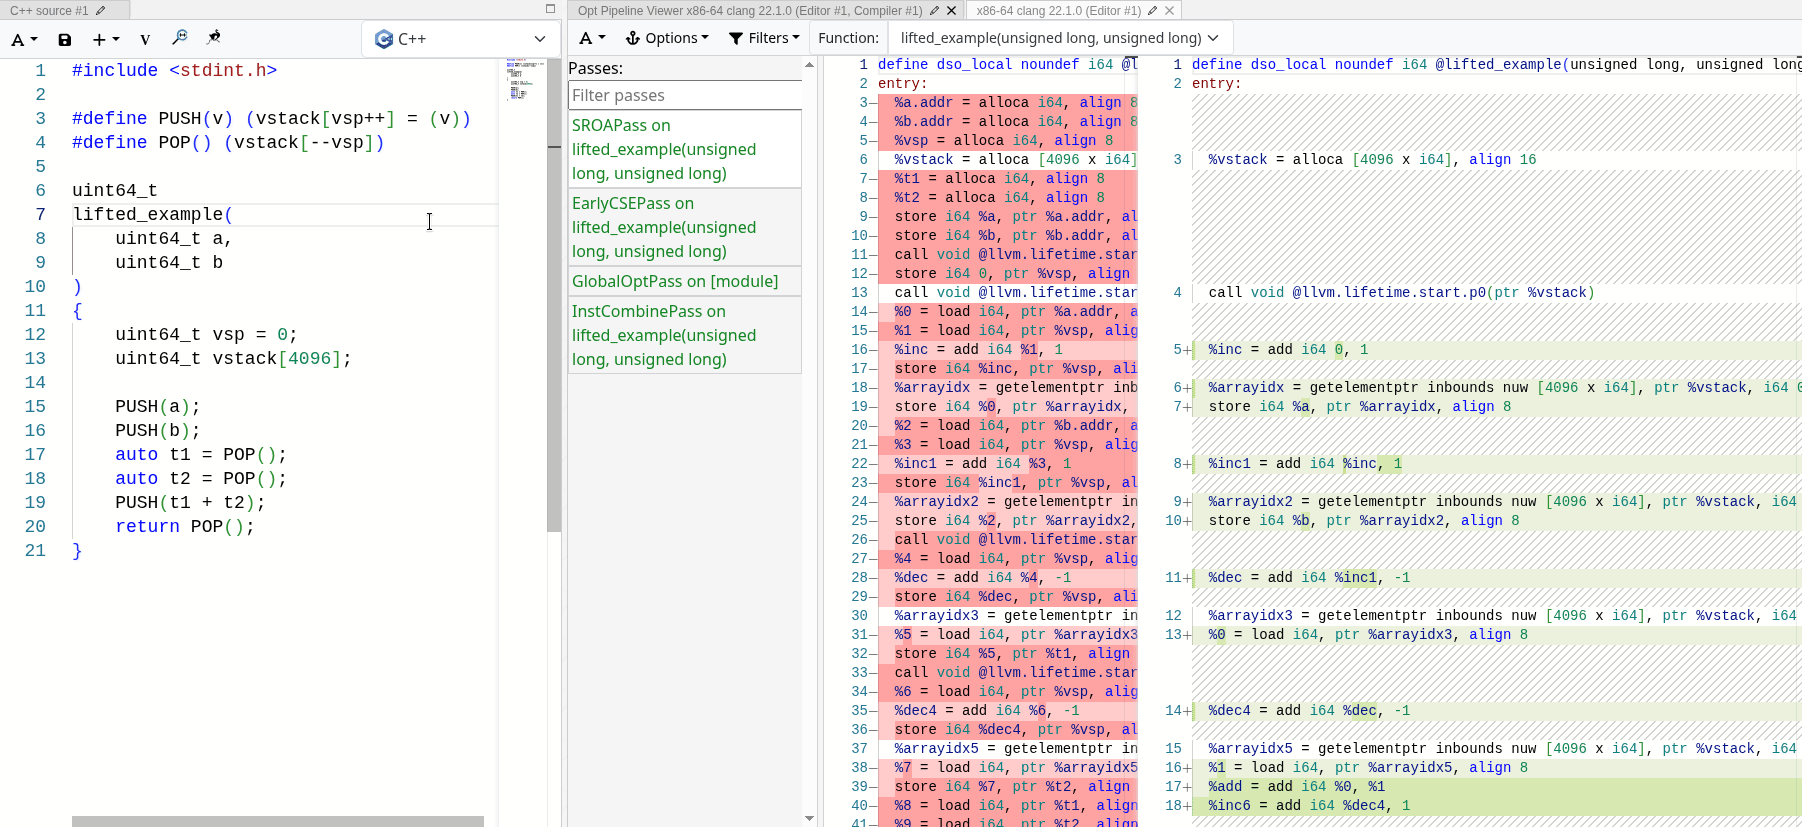Image resolution: width=1802 pixels, height=827 pixels.
Task: Click the quick-bench runner icon in editor toolbar
Action: pyautogui.click(x=214, y=38)
